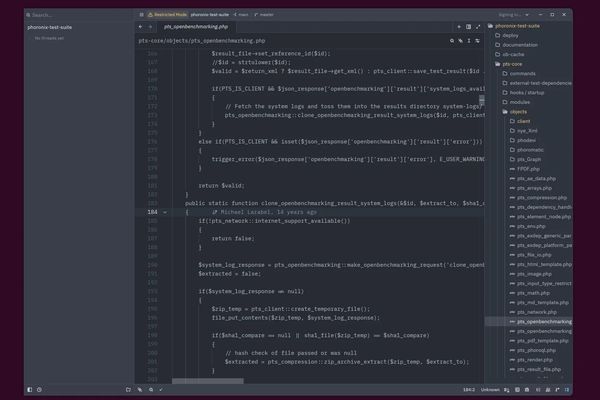Go back with the left arrow in tab bar
Image resolution: width=600 pixels, height=400 pixels.
coord(140,27)
